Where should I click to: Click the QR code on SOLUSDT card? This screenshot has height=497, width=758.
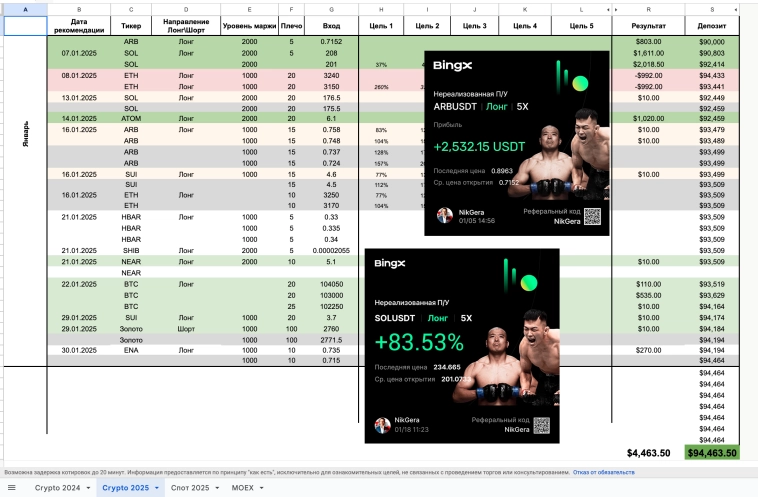(540, 425)
